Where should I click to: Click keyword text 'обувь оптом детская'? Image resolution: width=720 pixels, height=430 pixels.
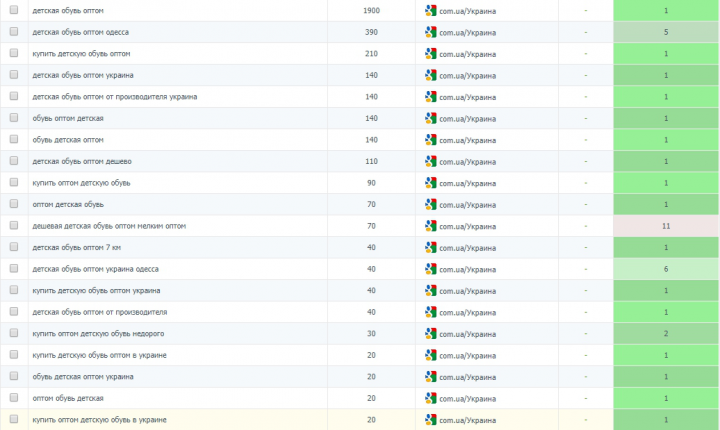pos(68,119)
